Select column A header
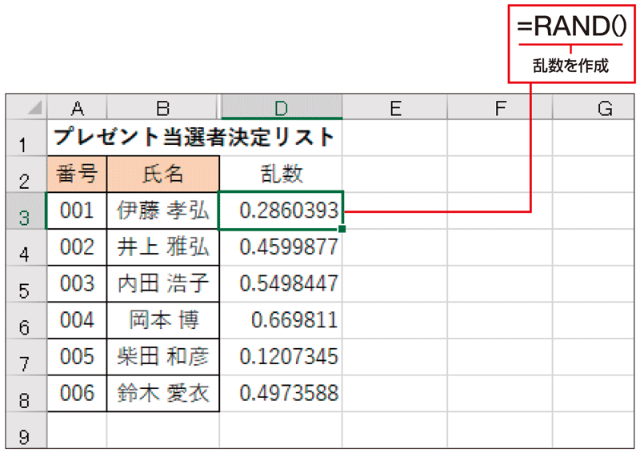This screenshot has height=453, width=640. [76, 107]
